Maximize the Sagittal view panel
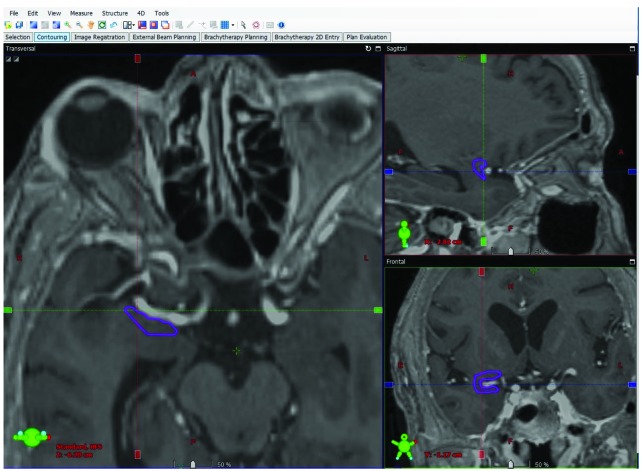Viewport: 643px width, 471px height. pos(632,48)
